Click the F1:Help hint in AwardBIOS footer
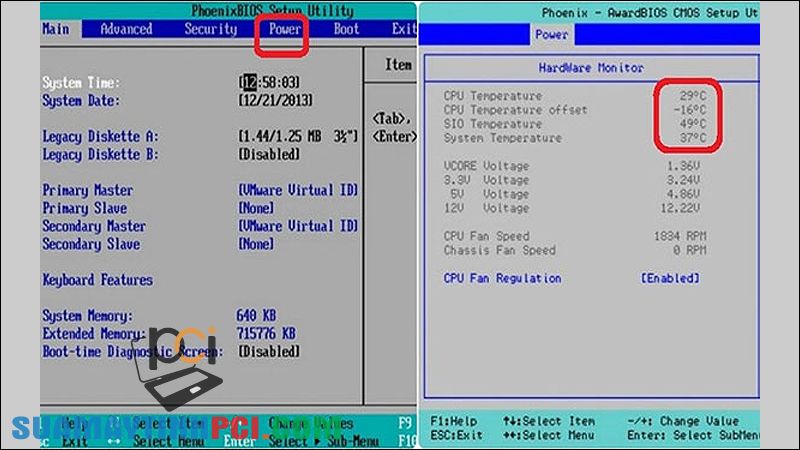The height and width of the screenshot is (450, 800). [x=454, y=421]
